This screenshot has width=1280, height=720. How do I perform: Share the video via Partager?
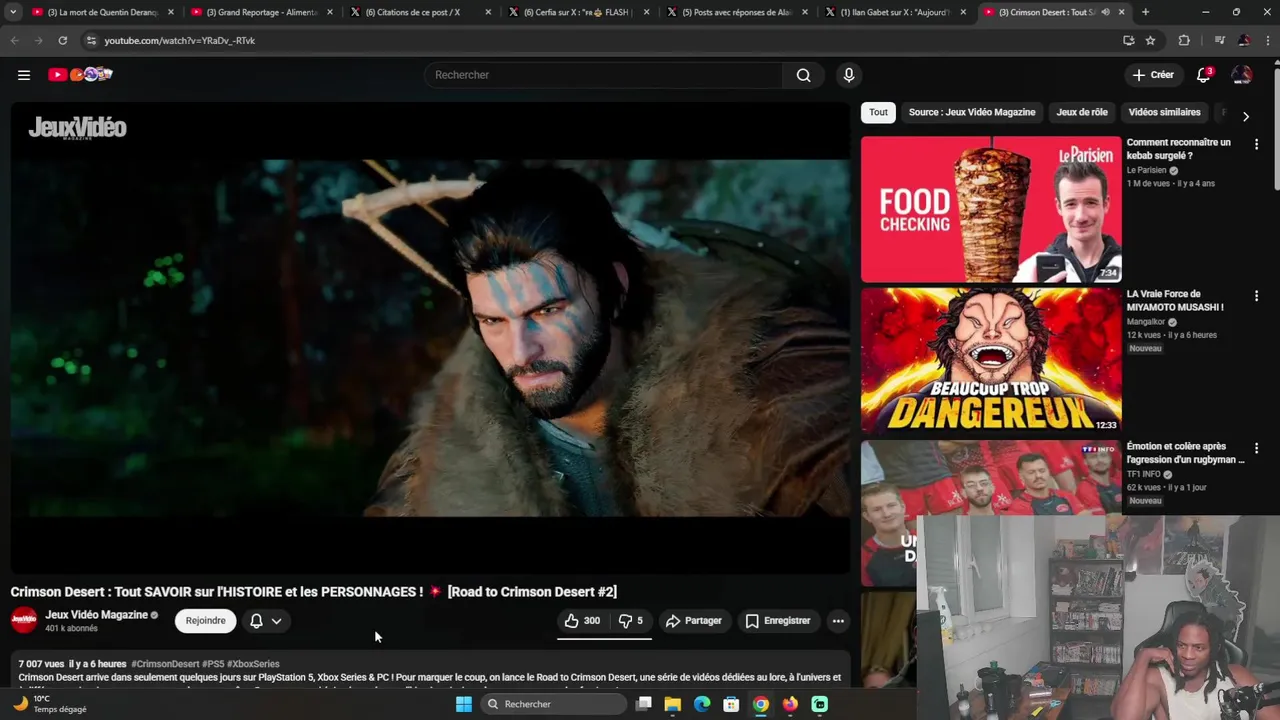[694, 621]
